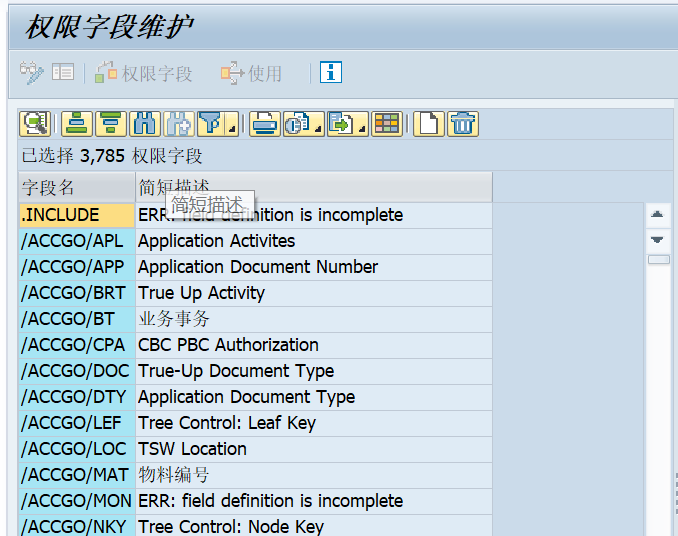Click the scroll down arrow of the list
This screenshot has width=678, height=536.
click(x=657, y=240)
